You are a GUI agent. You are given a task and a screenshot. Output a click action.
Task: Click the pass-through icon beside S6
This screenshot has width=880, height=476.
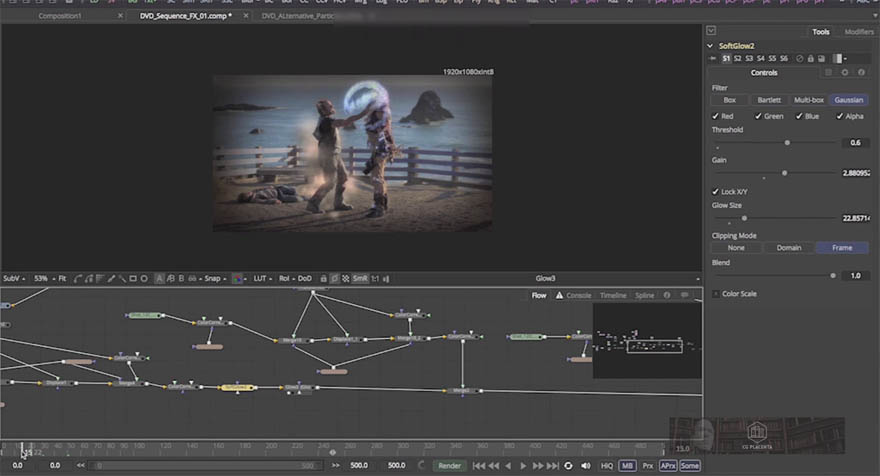pyautogui.click(x=799, y=58)
